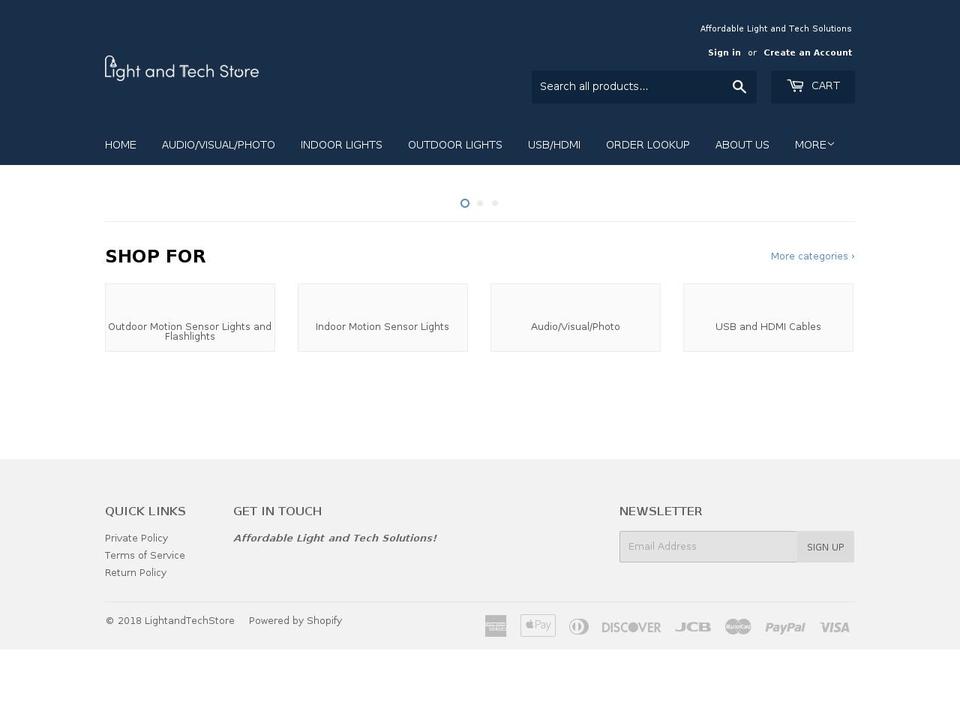
Task: Click the SHOP FOR heading
Action: click(x=156, y=256)
